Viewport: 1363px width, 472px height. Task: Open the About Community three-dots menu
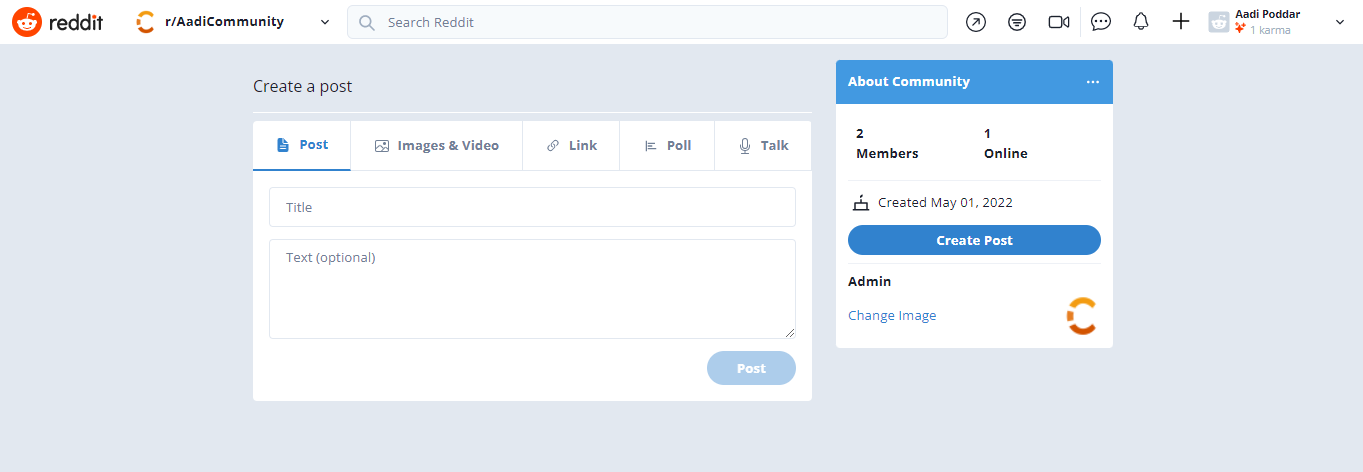tap(1093, 82)
